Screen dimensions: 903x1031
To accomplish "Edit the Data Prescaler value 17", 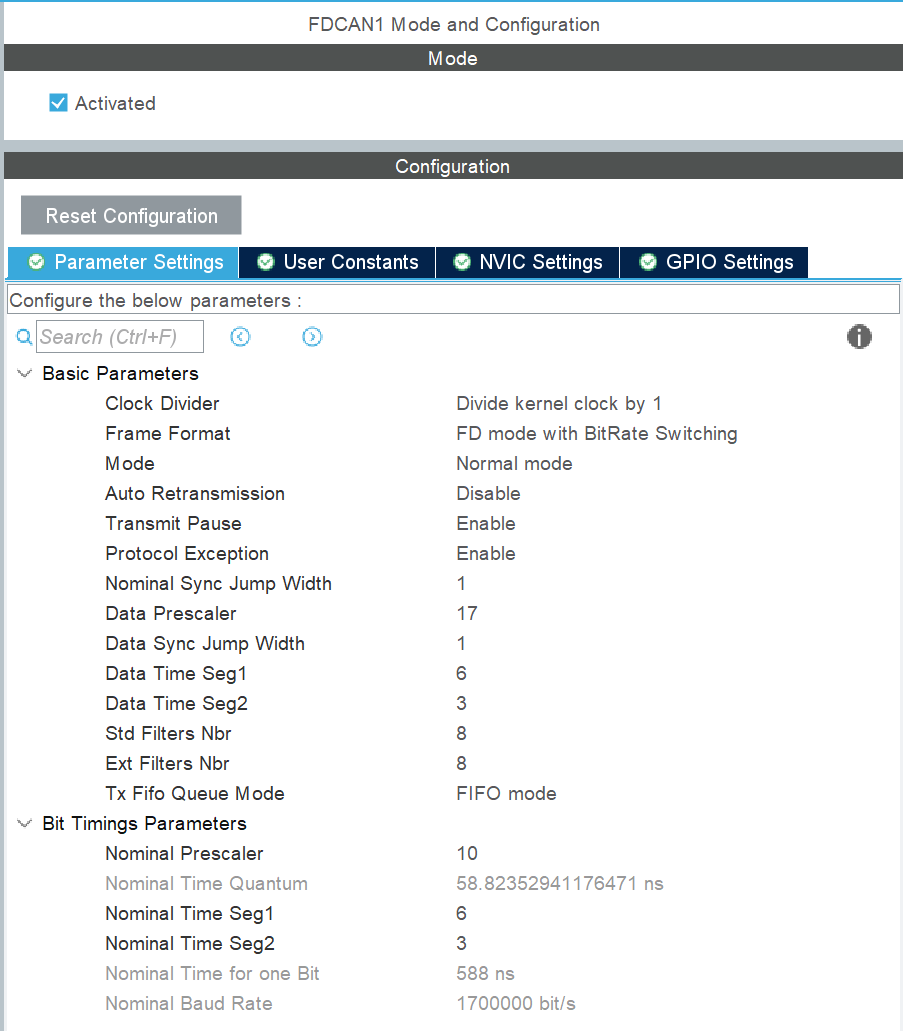I will coord(467,613).
